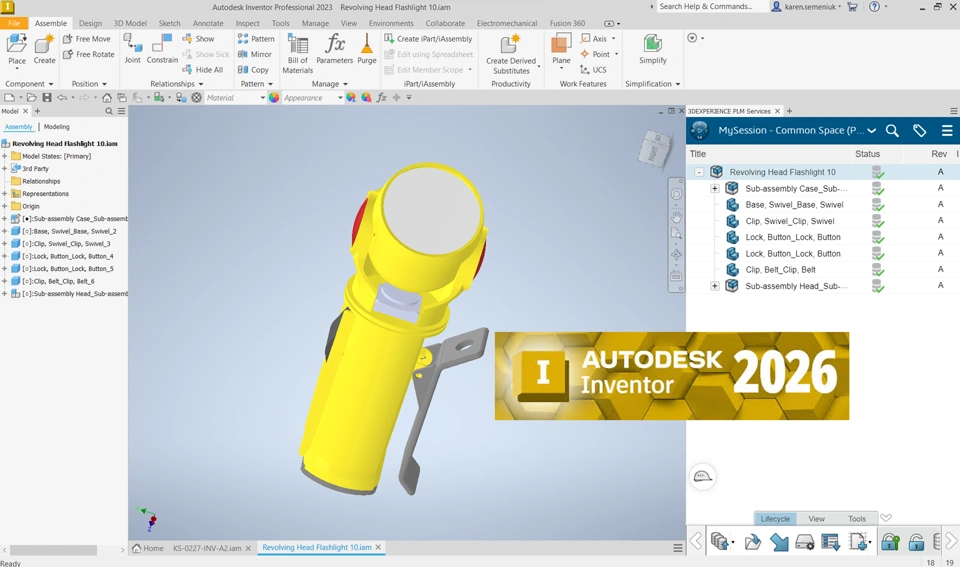Click the search icon in 3DEXPERIENCE panel
Image resolution: width=960 pixels, height=567 pixels.
click(892, 130)
